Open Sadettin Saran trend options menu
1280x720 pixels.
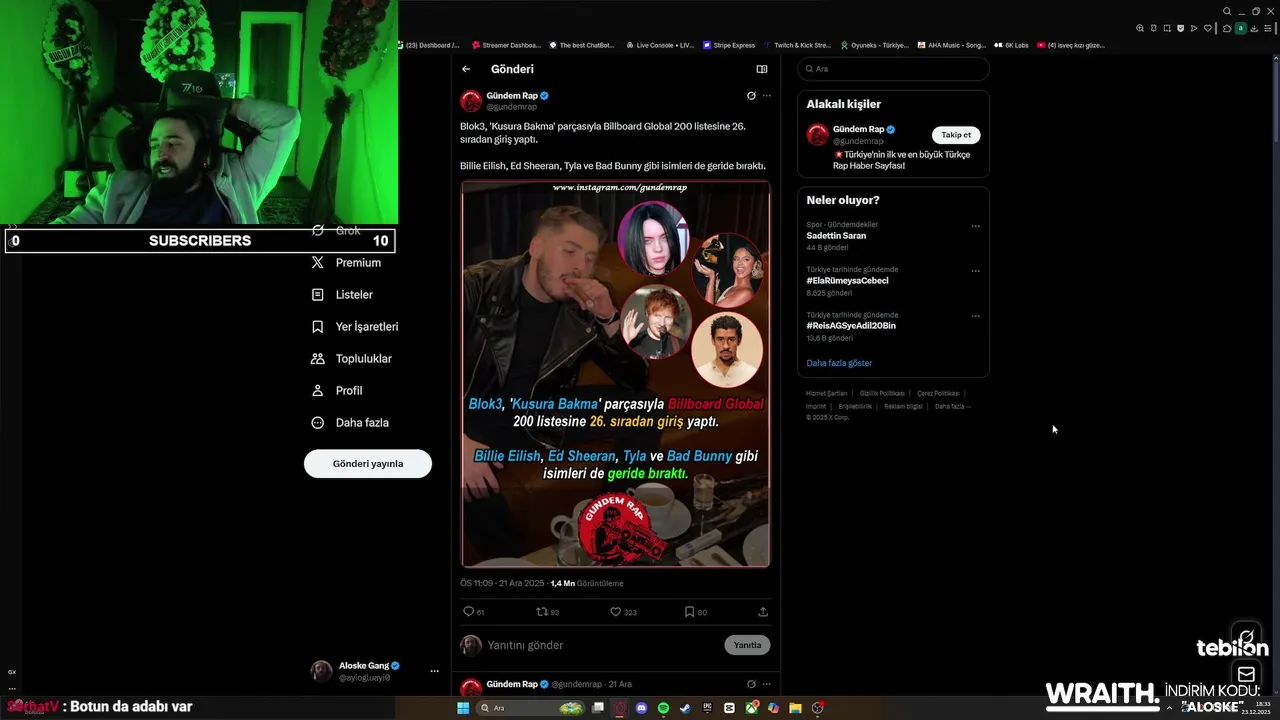tap(976, 226)
